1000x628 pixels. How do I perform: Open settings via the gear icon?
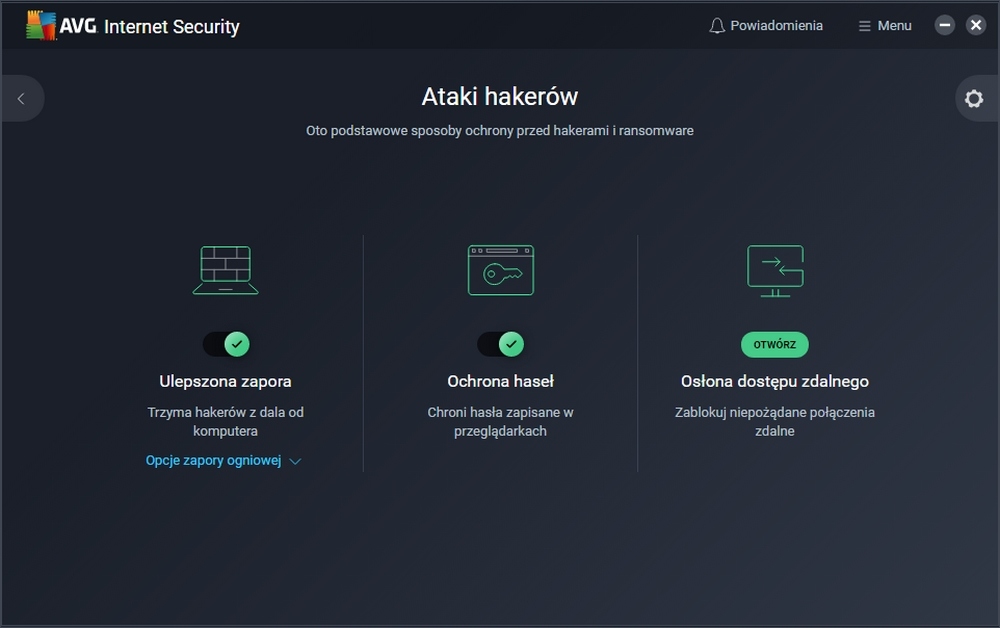point(974,99)
